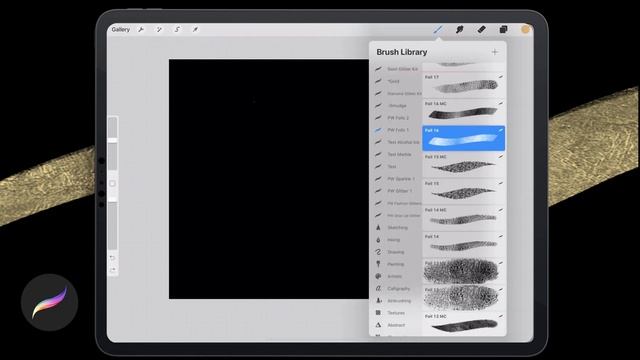Image resolution: width=640 pixels, height=360 pixels.
Task: Open the Layers panel icon
Action: pos(503,29)
